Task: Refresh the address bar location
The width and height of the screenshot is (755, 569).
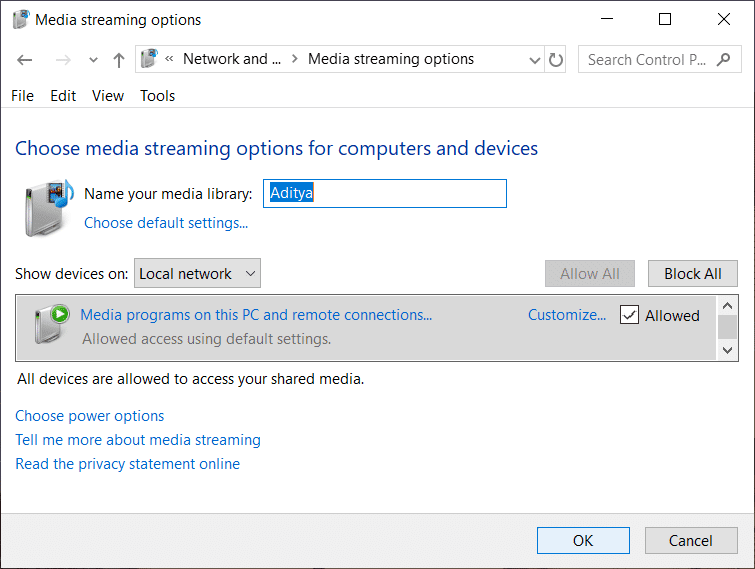Action: (557, 60)
